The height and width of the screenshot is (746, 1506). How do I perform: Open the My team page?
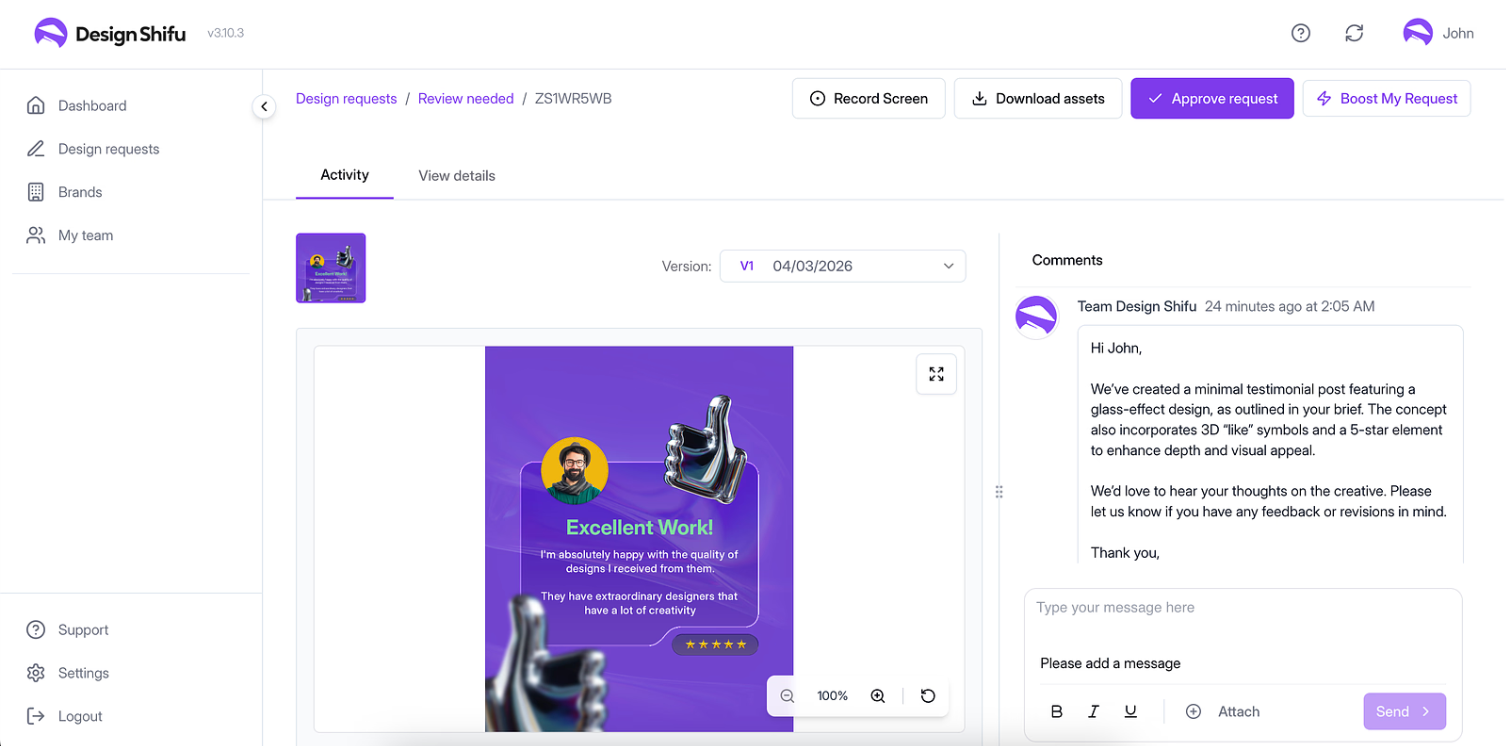(85, 234)
